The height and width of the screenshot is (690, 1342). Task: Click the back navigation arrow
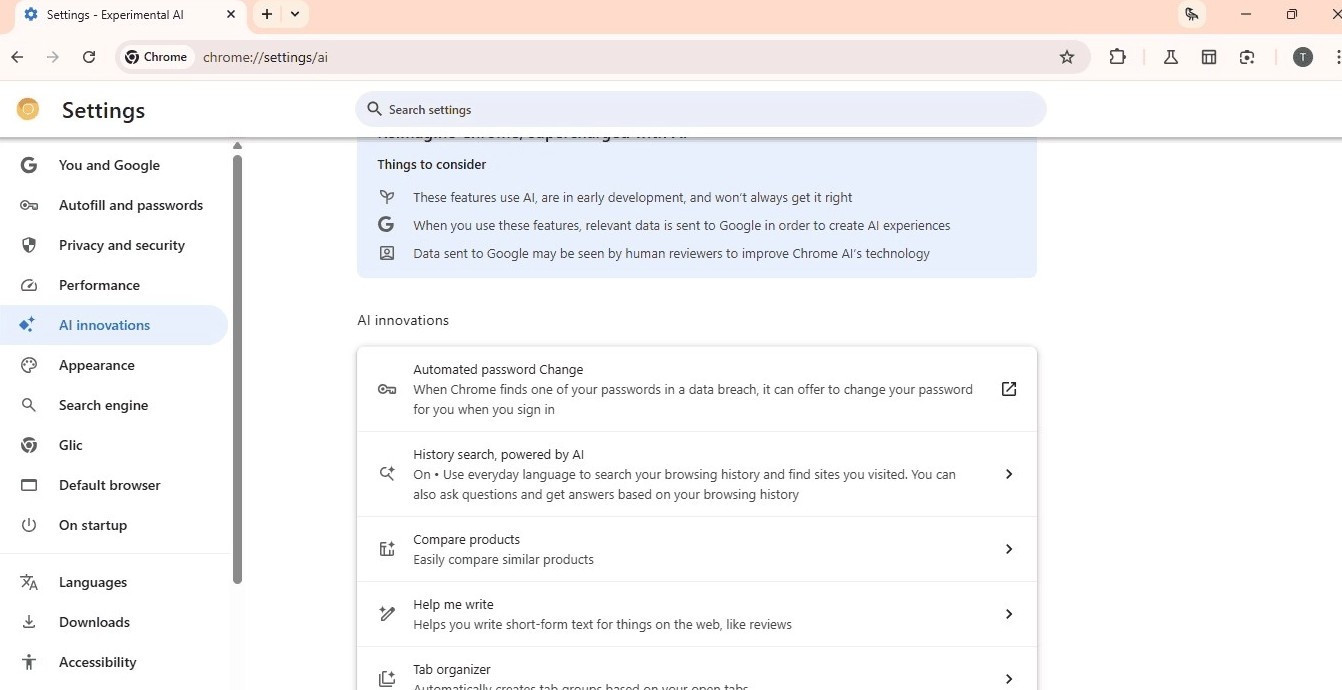17,57
